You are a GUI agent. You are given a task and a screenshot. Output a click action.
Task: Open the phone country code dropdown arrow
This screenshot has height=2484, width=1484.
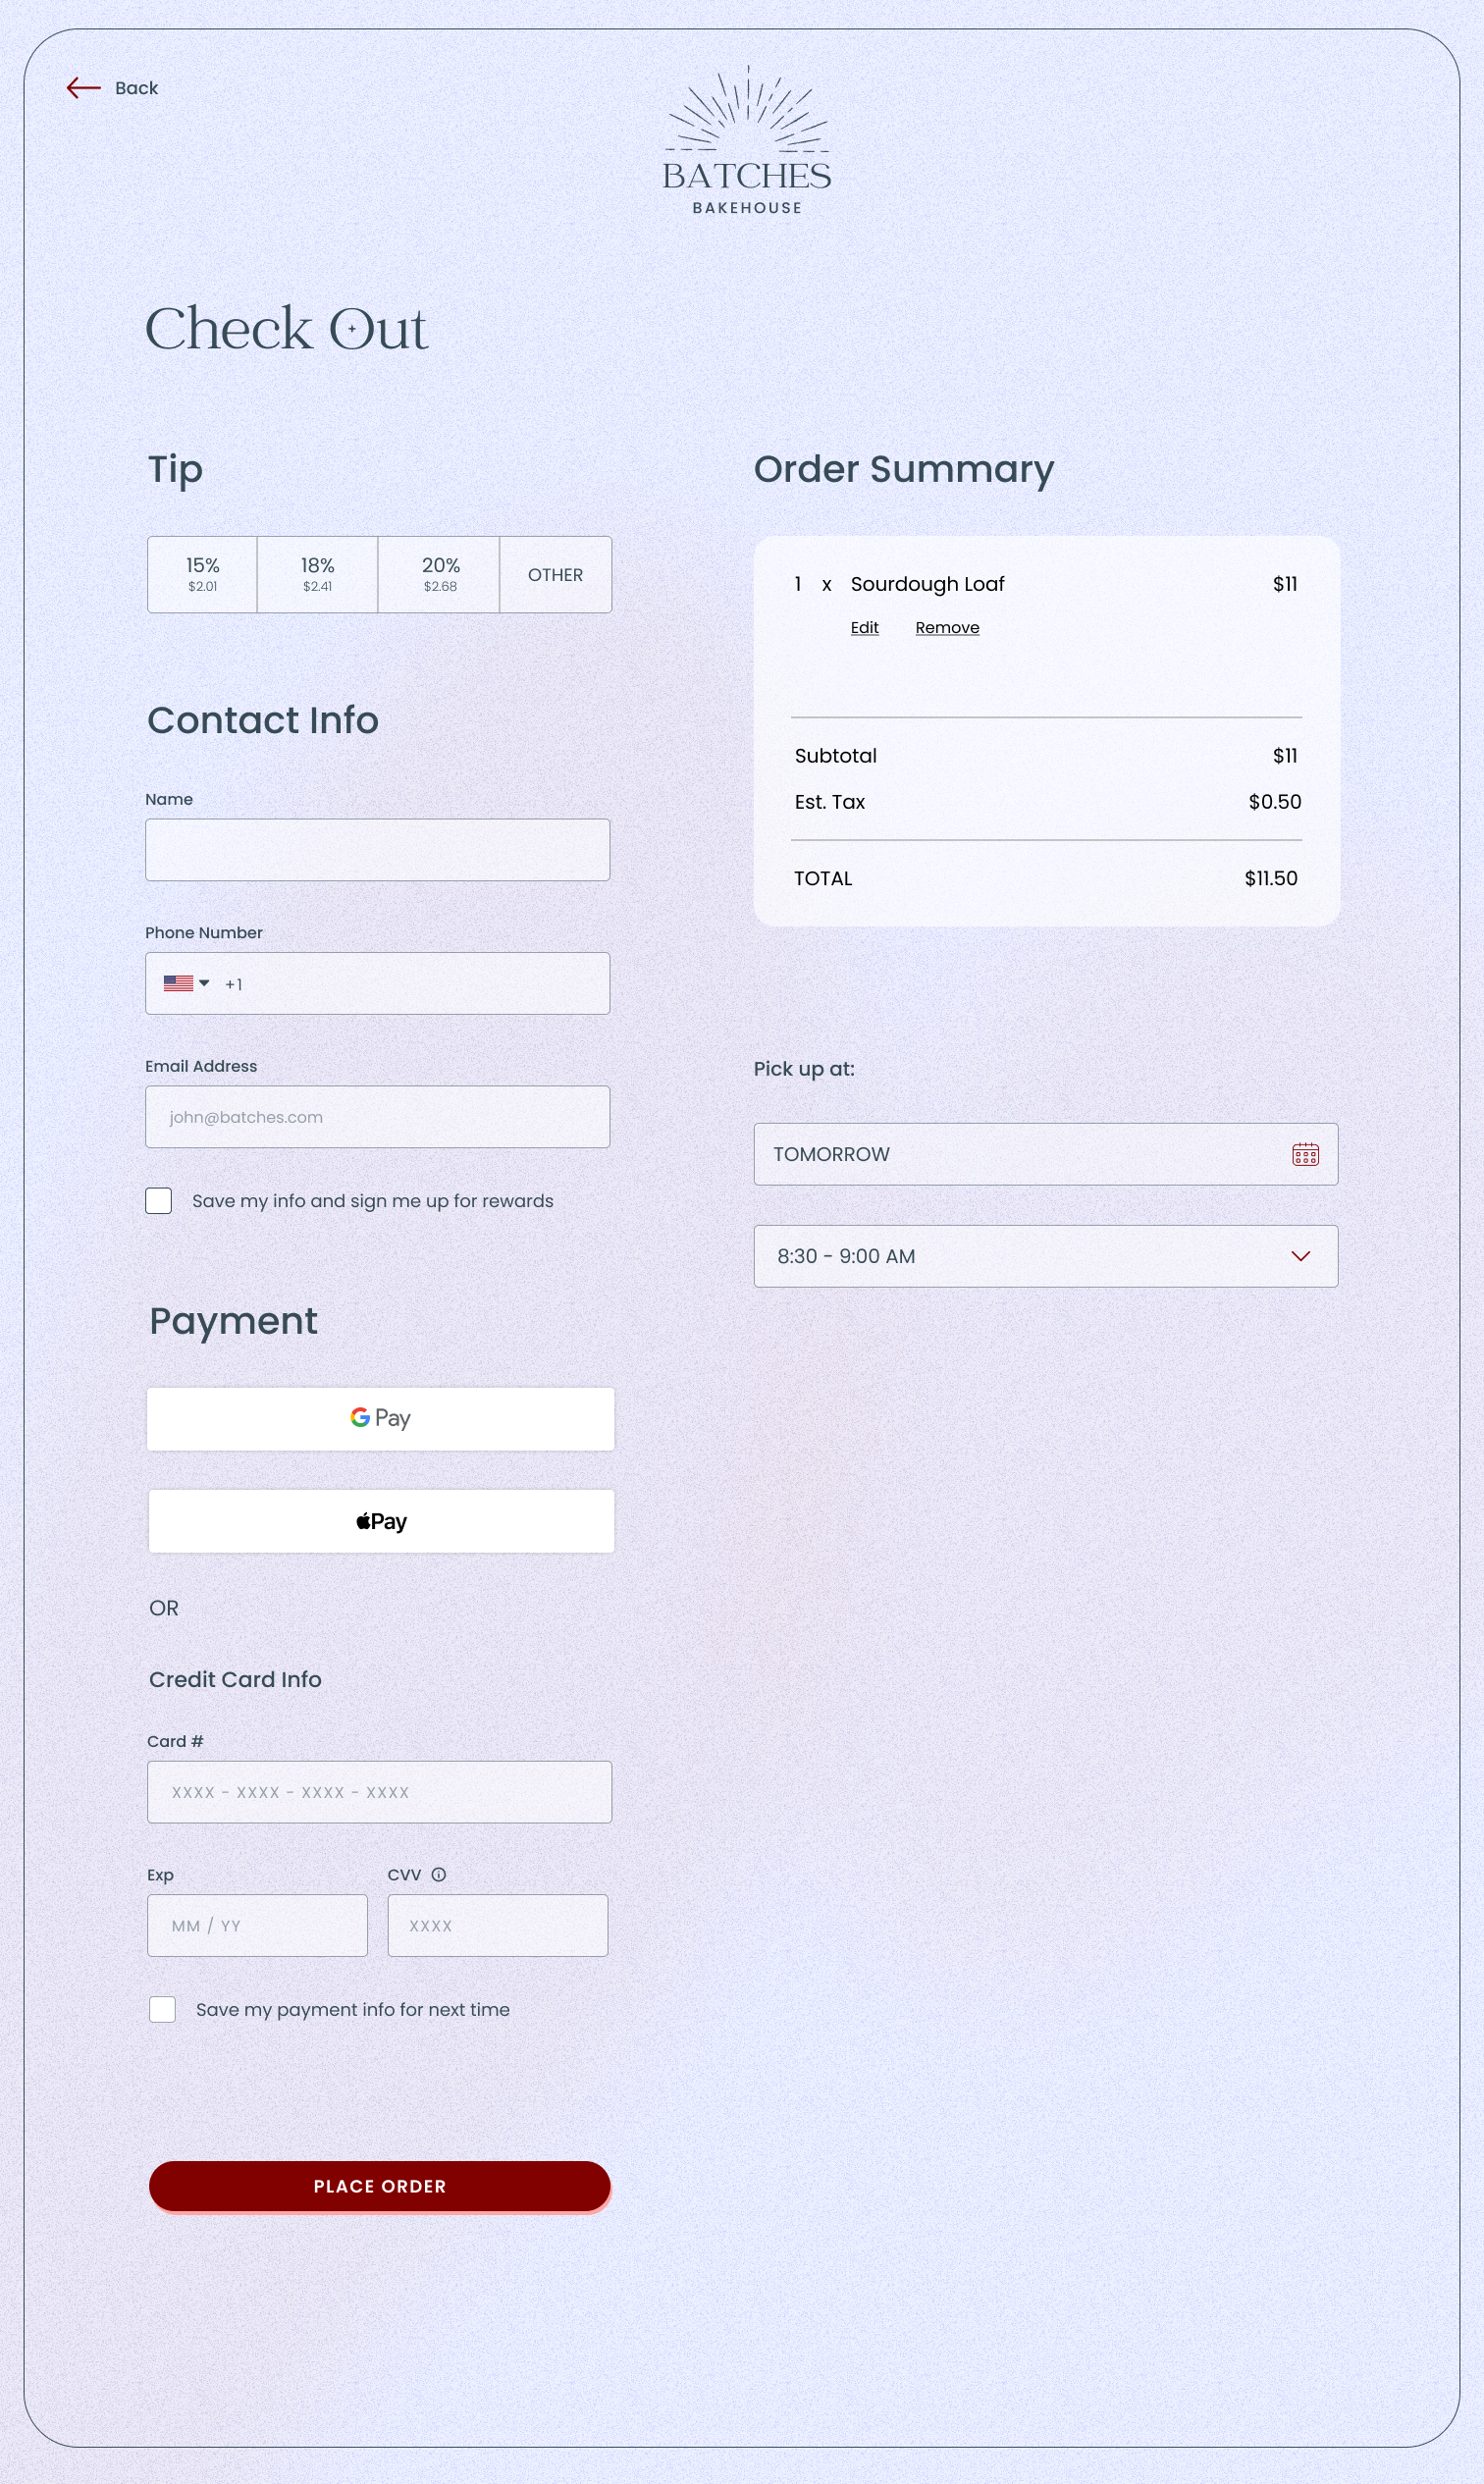(204, 983)
